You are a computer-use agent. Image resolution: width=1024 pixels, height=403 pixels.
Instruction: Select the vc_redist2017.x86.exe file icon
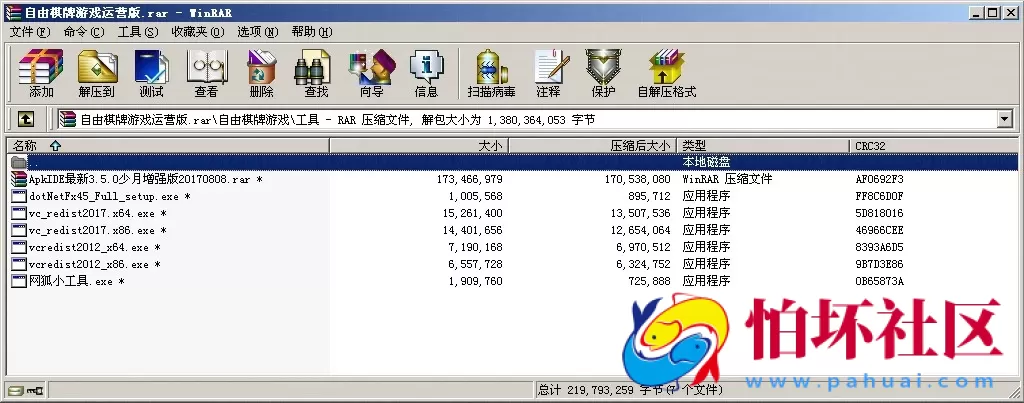pos(19,230)
